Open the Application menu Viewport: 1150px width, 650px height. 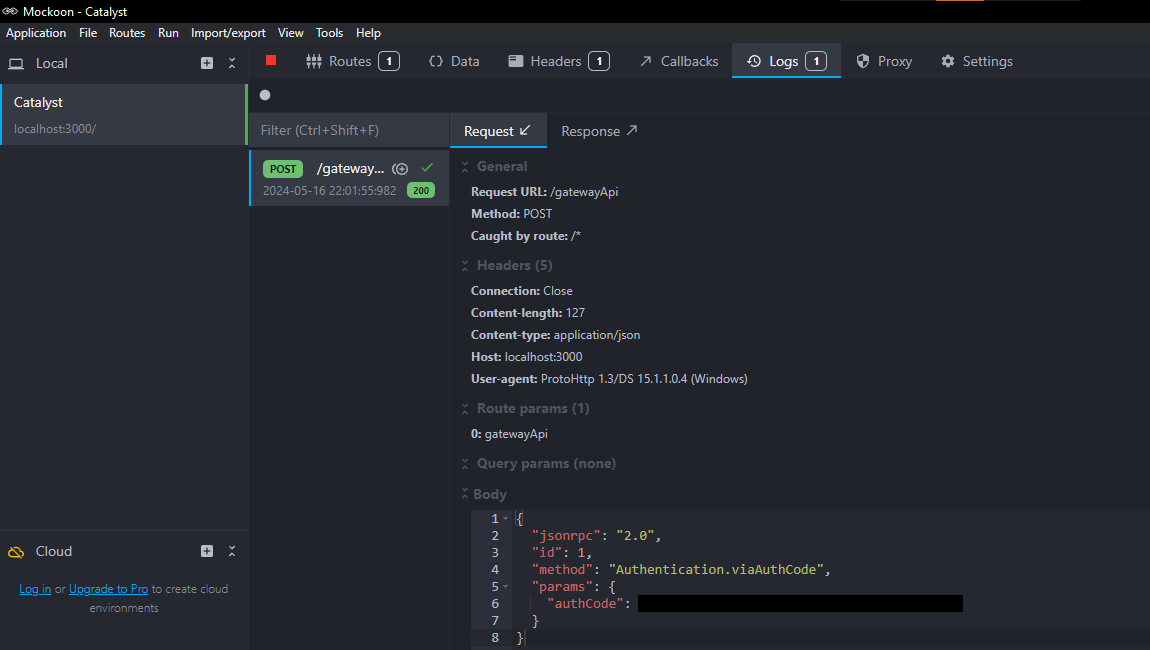tap(36, 33)
